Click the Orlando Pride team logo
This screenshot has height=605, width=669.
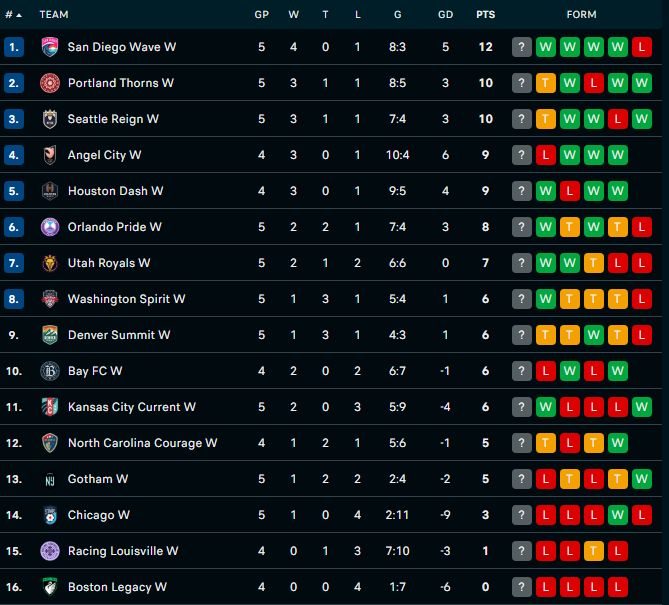click(50, 227)
